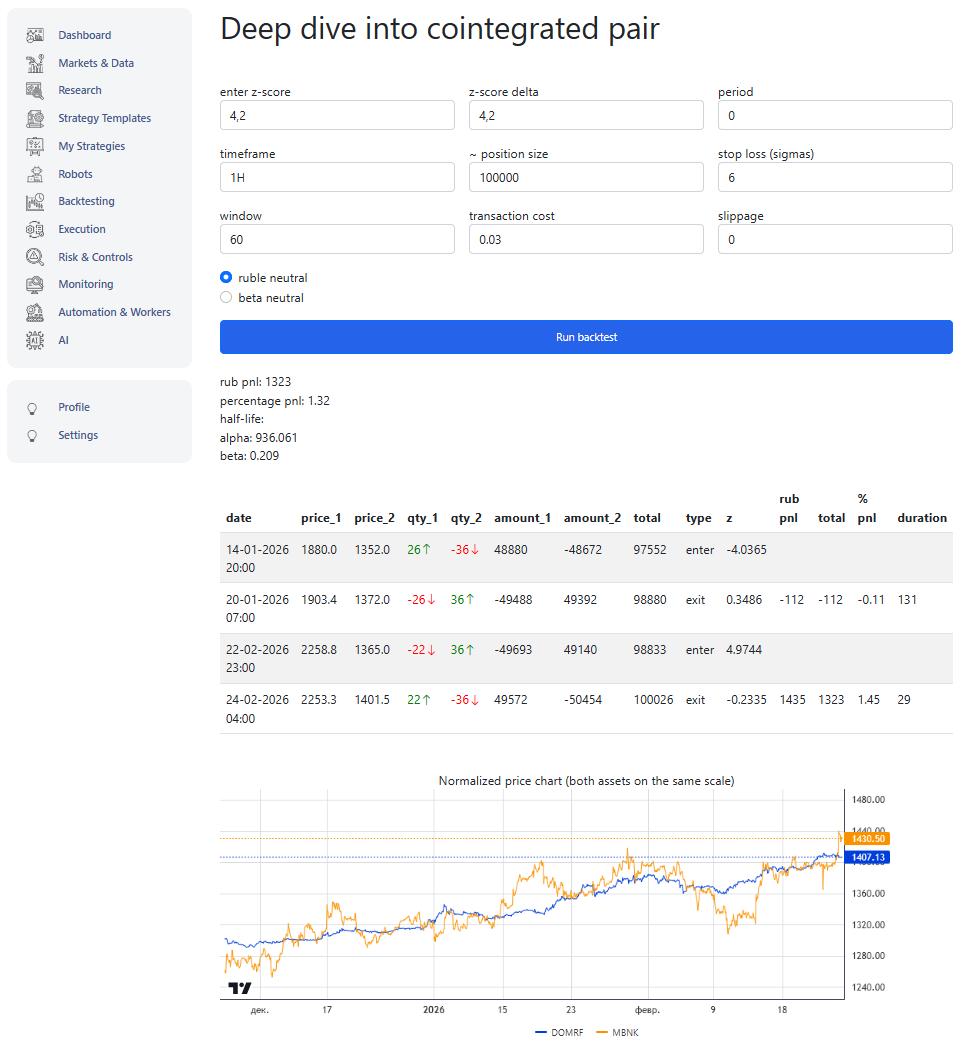Click the Robots sidebar icon
963x1043 pixels.
tap(35, 174)
